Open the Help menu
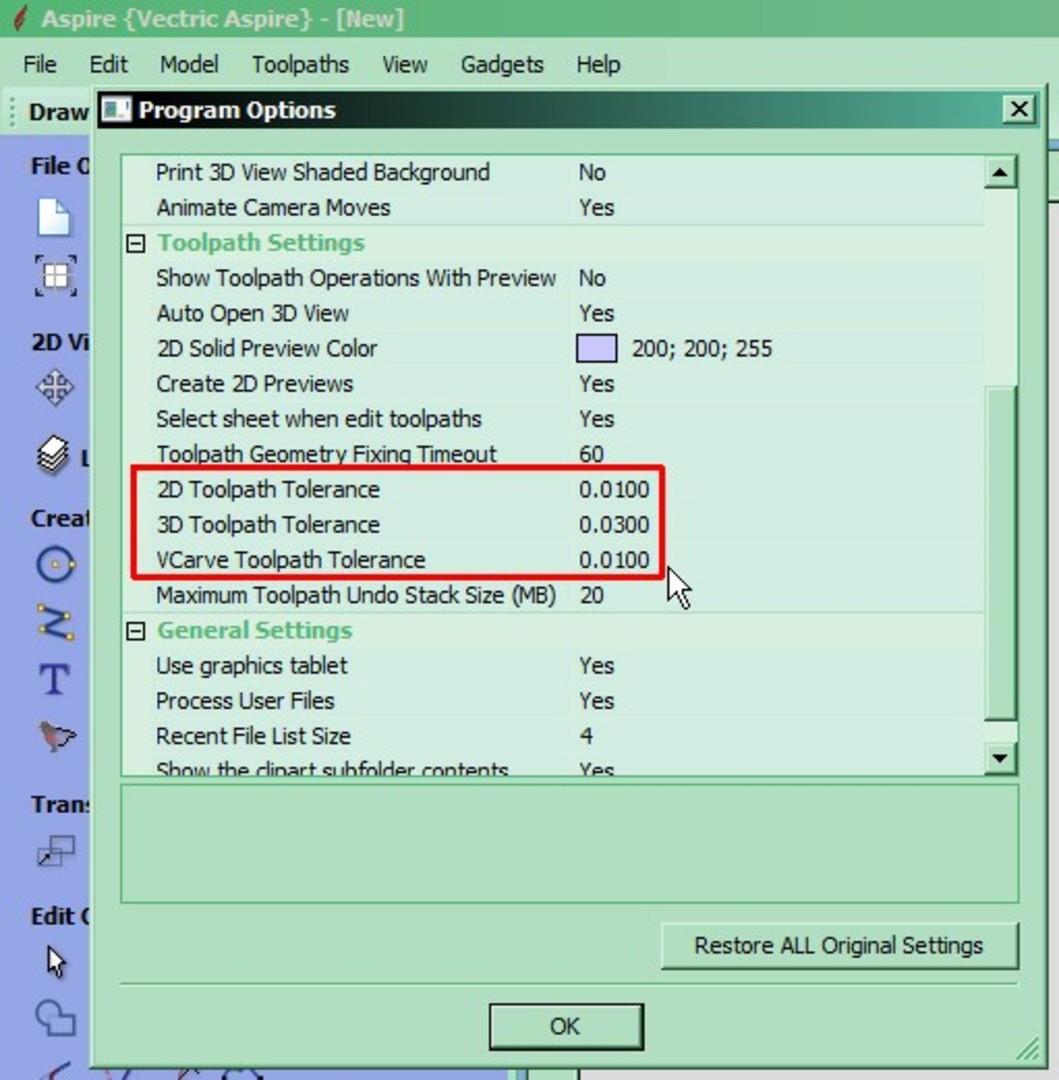 [x=598, y=65]
